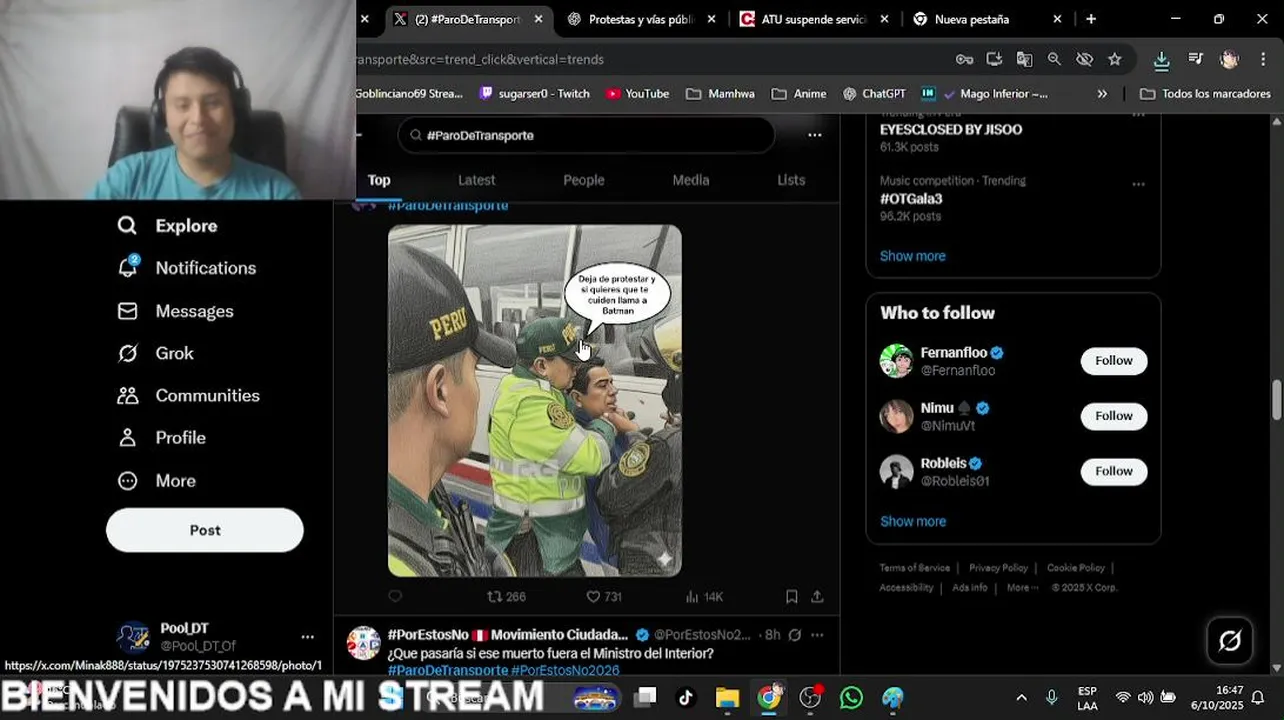
Task: Open the Batman meme image
Action: (535, 400)
